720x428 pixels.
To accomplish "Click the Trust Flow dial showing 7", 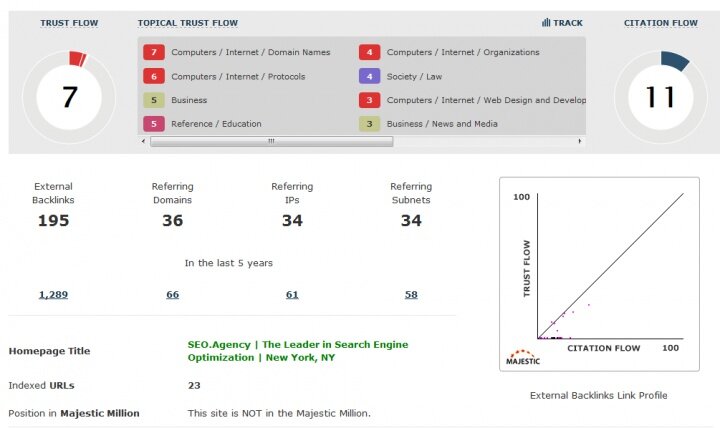I will coord(69,97).
